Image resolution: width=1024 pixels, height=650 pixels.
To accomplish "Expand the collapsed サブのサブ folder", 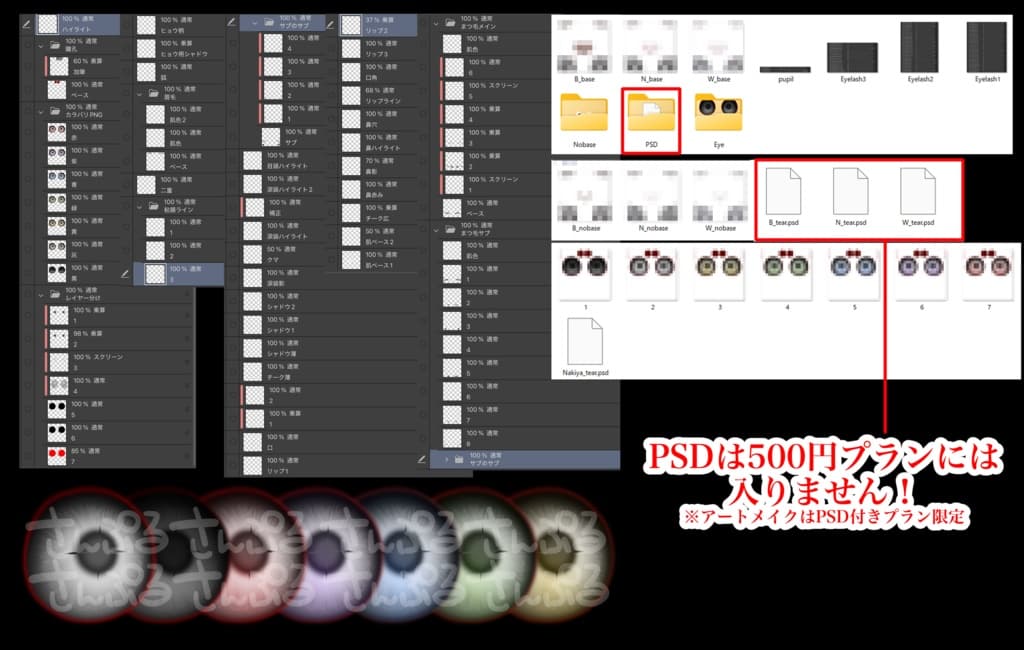I will tap(447, 459).
